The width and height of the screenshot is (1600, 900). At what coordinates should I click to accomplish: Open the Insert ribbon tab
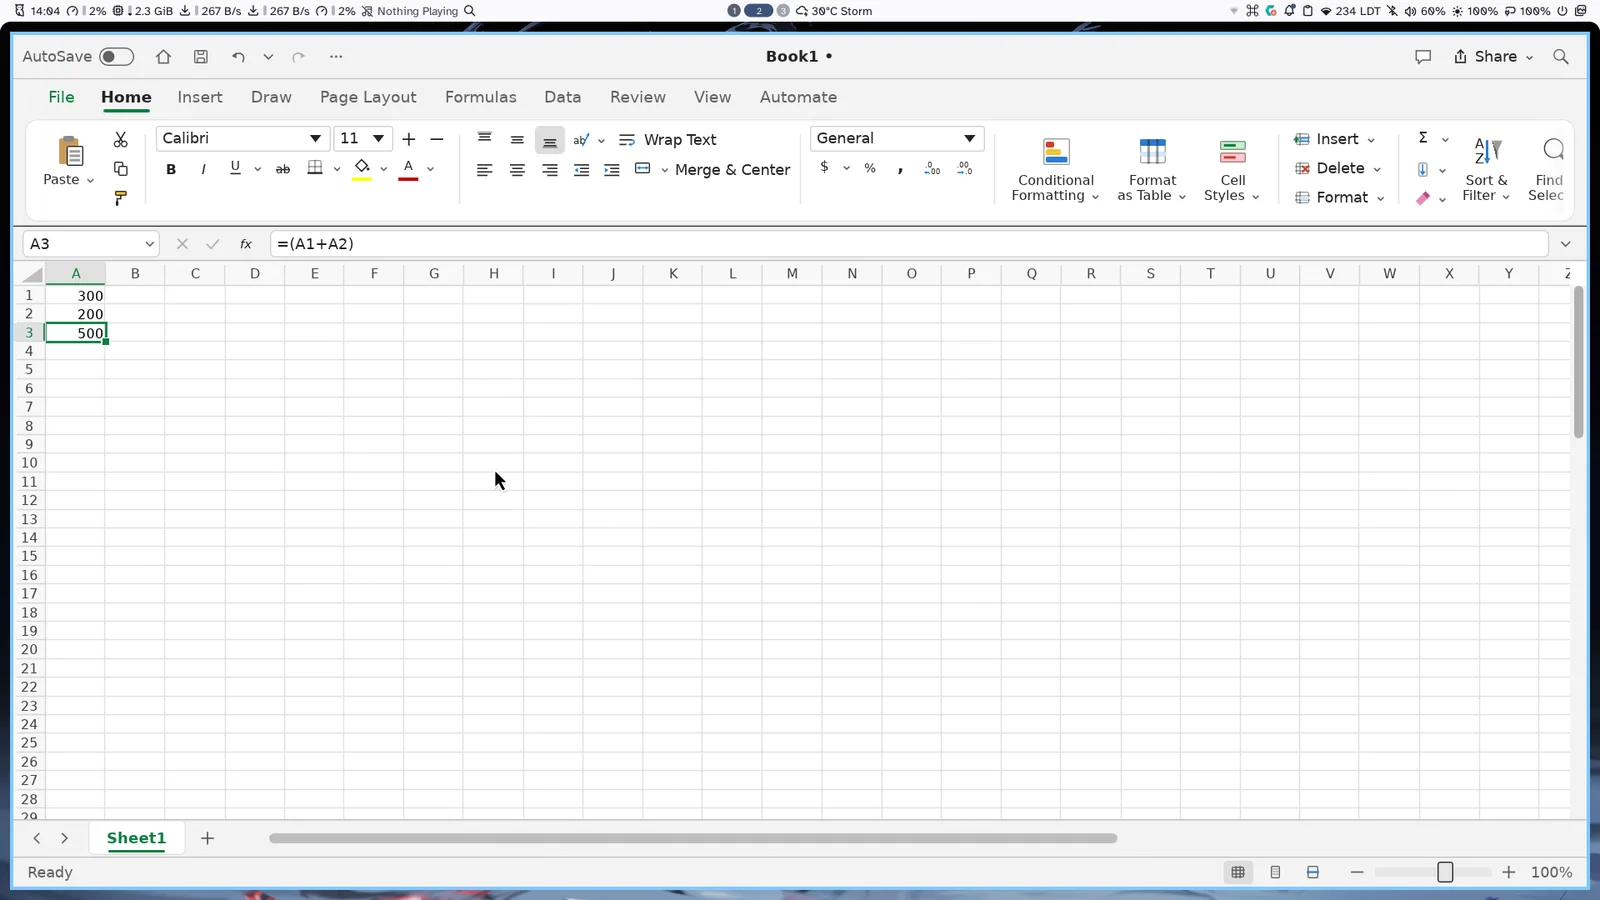tap(200, 97)
